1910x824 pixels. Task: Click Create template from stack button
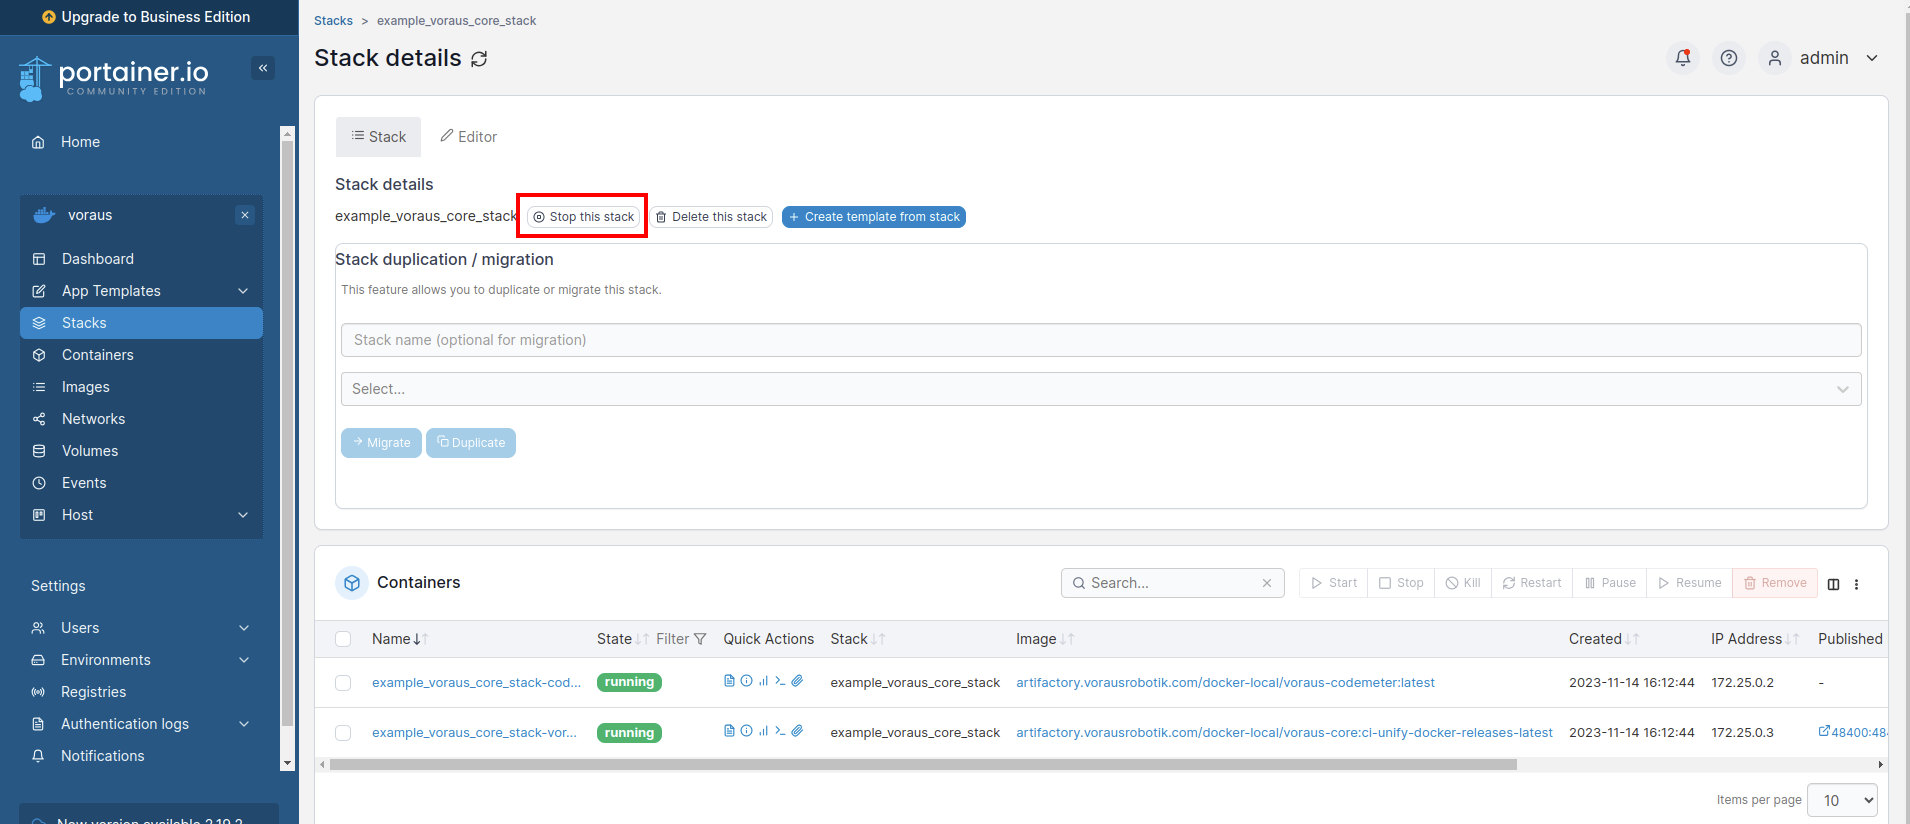click(873, 217)
